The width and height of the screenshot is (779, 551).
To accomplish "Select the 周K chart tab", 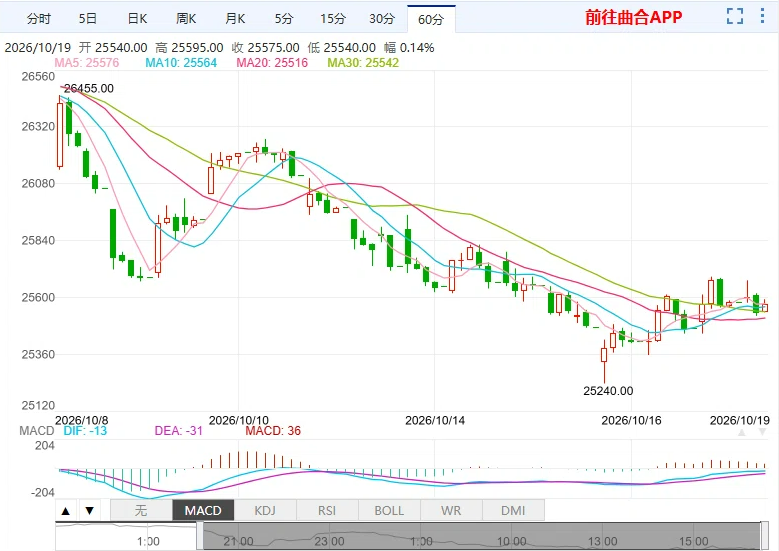I will point(186,18).
